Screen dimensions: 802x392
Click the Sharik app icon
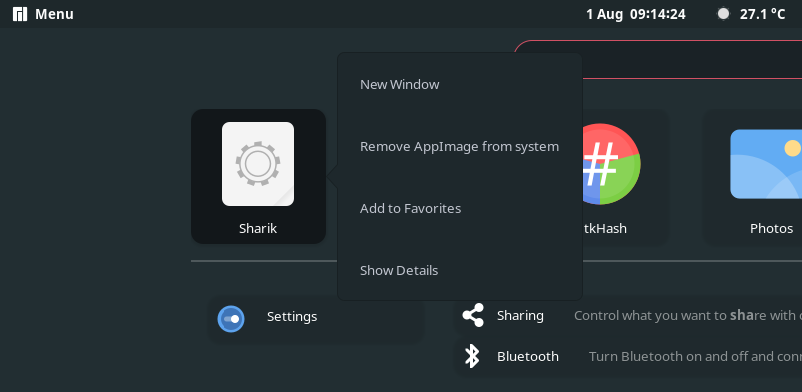(x=258, y=164)
